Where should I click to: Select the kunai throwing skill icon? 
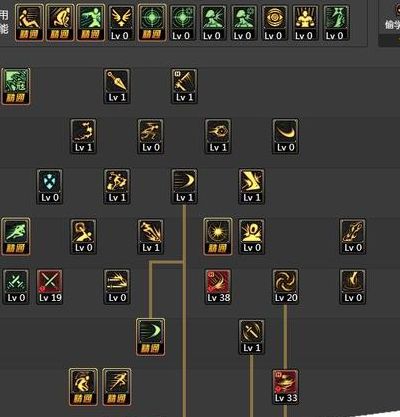[117, 86]
